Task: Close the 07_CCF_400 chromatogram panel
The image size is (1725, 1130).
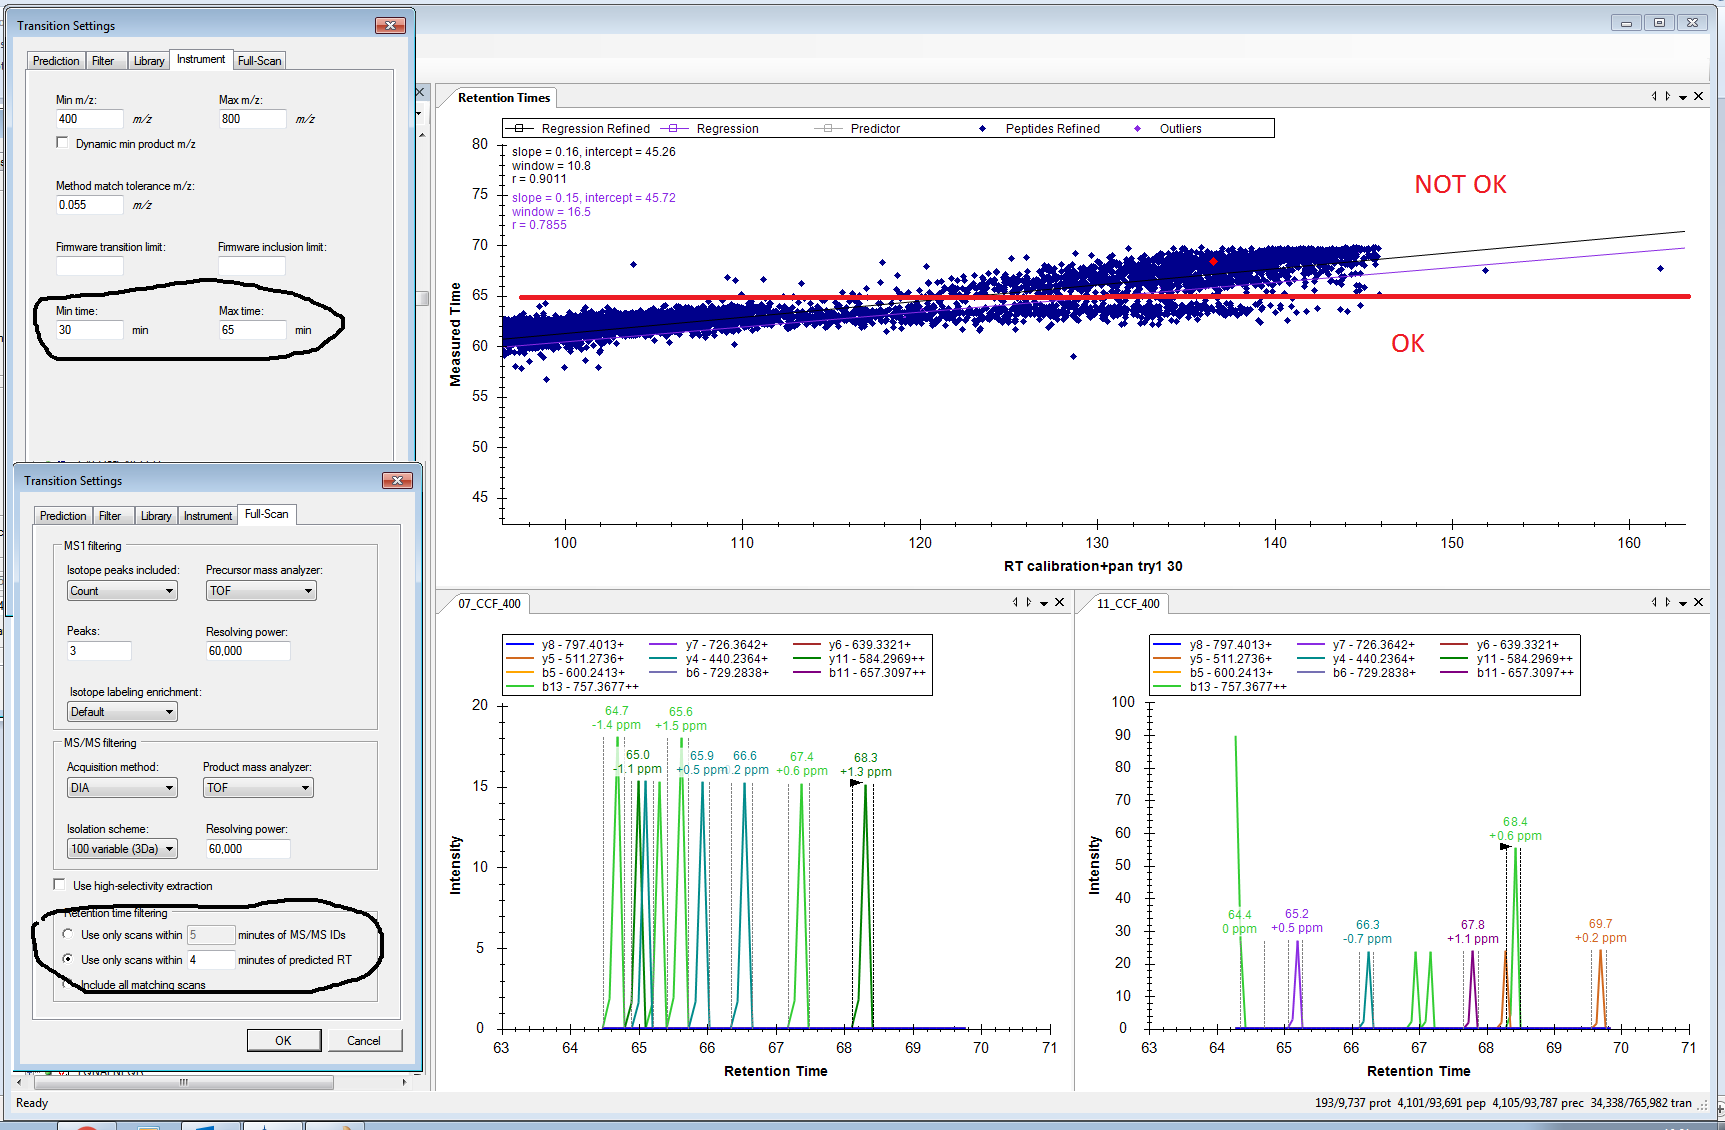Action: 1059,602
